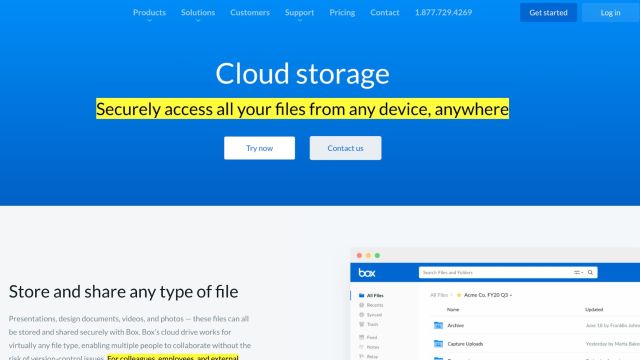The width and height of the screenshot is (640, 360).
Task: Click the star beside Acme Co. FY20 Q3
Action: (459, 295)
